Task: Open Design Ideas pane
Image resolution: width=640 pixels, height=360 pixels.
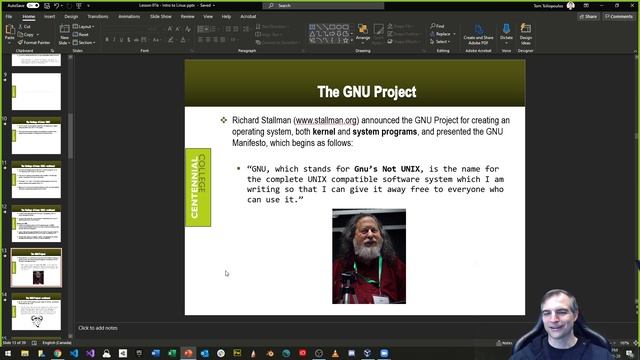Action: [526, 34]
